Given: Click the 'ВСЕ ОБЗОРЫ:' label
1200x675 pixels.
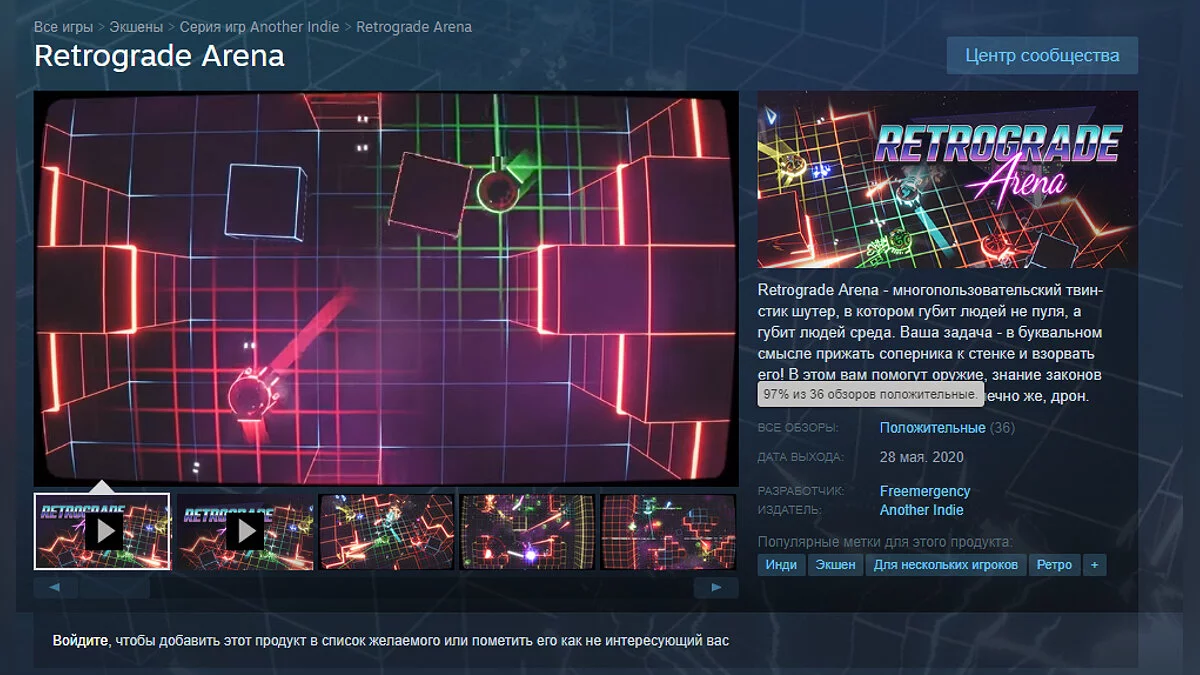Looking at the screenshot, I should (x=798, y=428).
